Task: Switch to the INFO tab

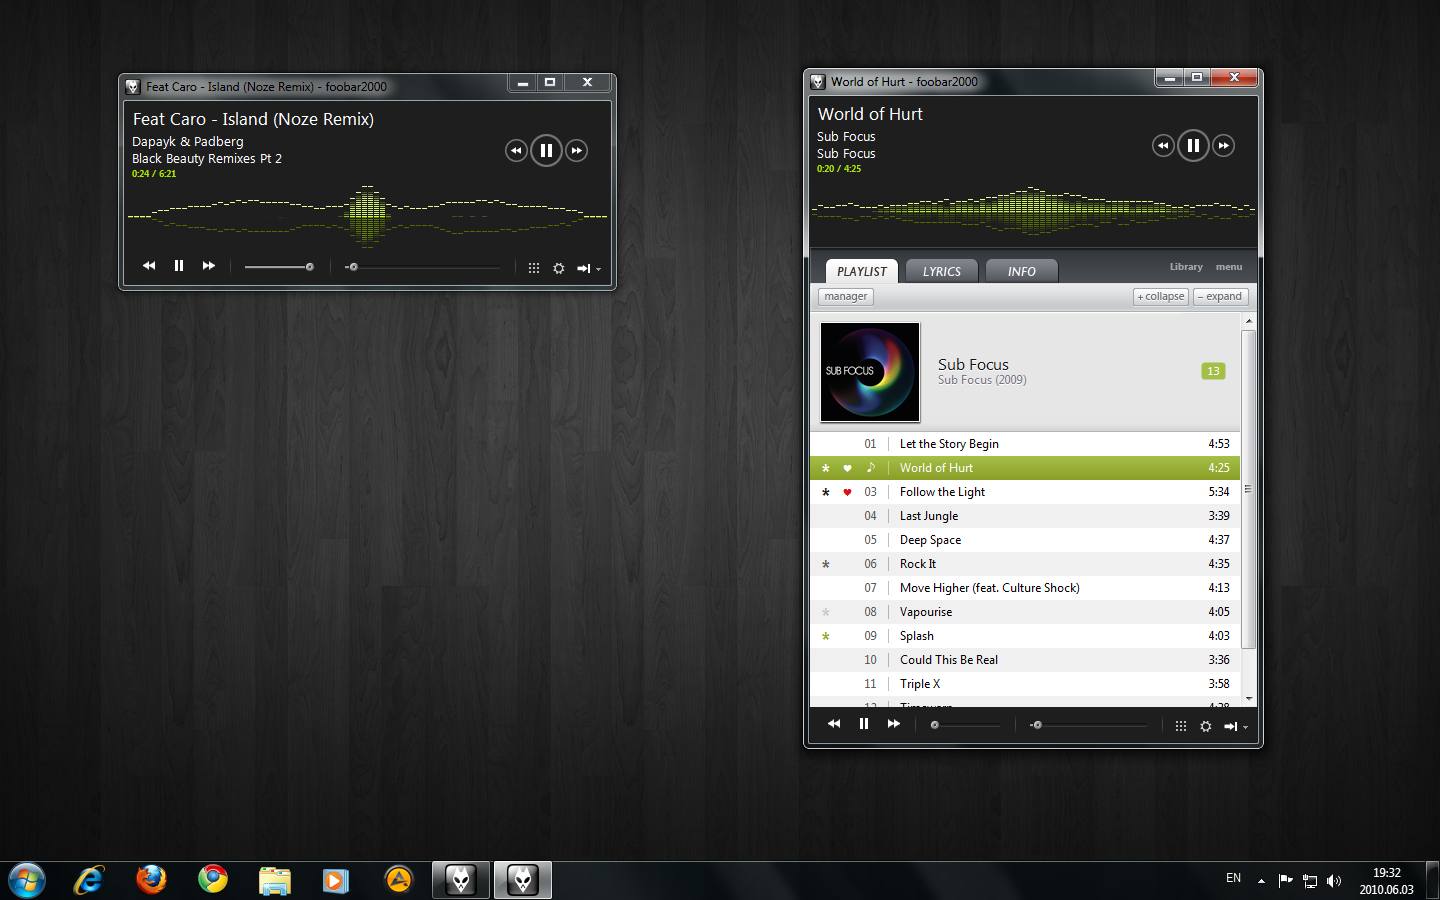Action: click(1021, 271)
